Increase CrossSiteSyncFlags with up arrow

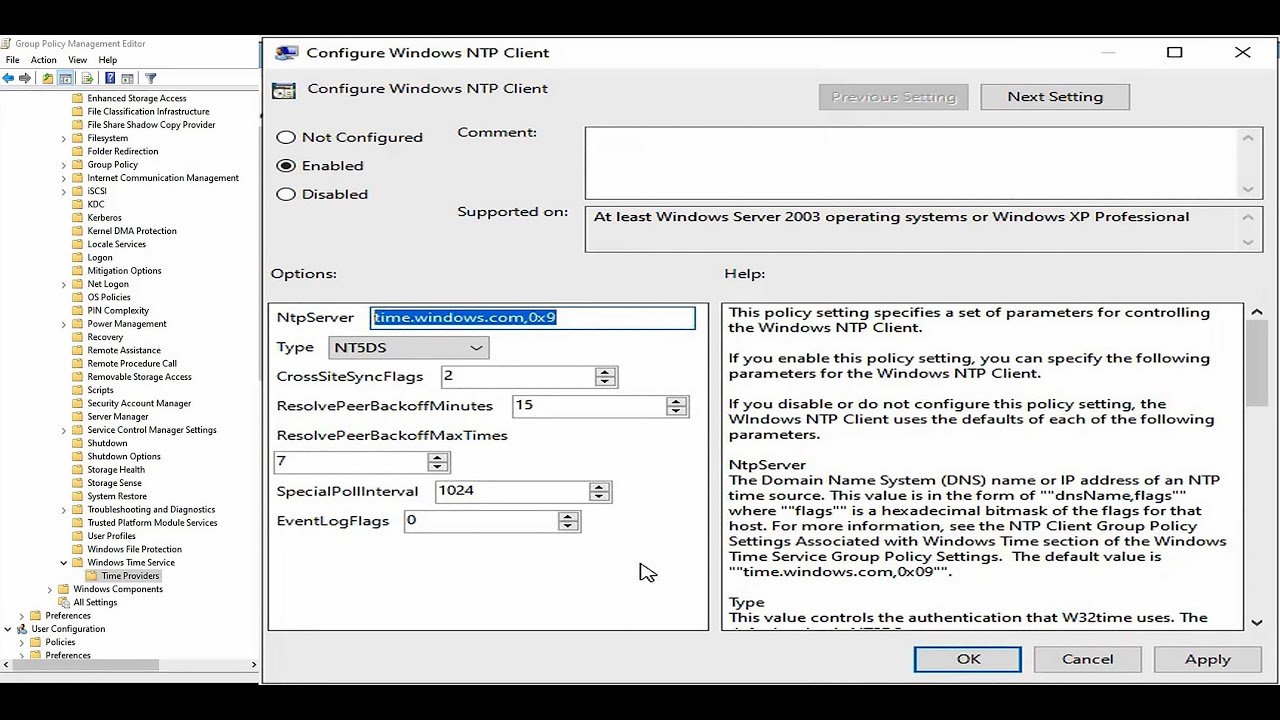pos(605,371)
